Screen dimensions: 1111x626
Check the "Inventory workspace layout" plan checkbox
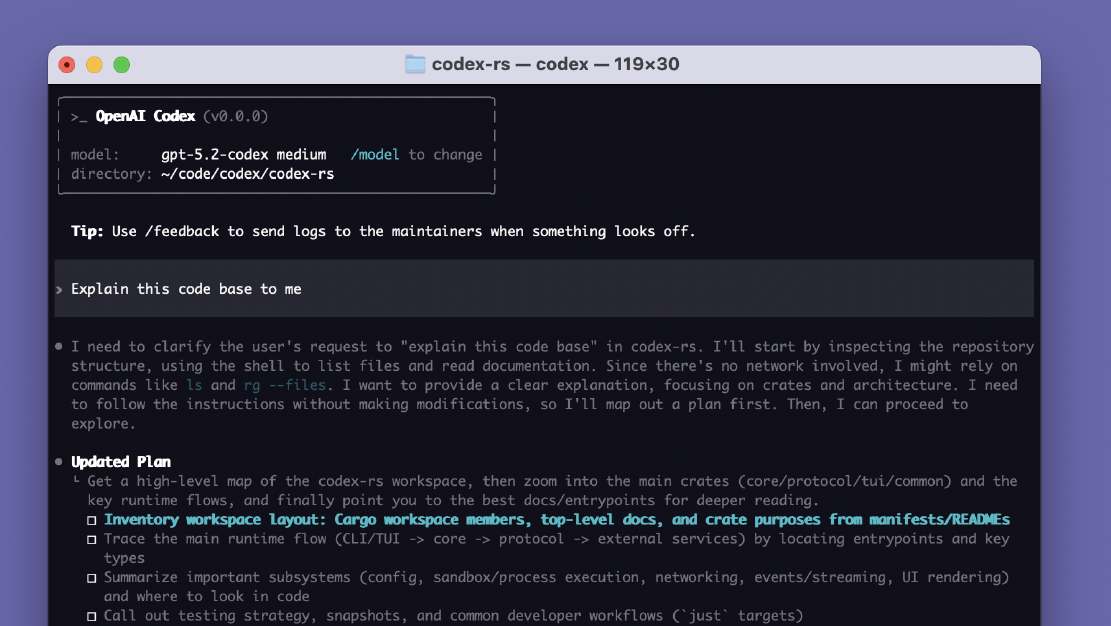point(92,519)
